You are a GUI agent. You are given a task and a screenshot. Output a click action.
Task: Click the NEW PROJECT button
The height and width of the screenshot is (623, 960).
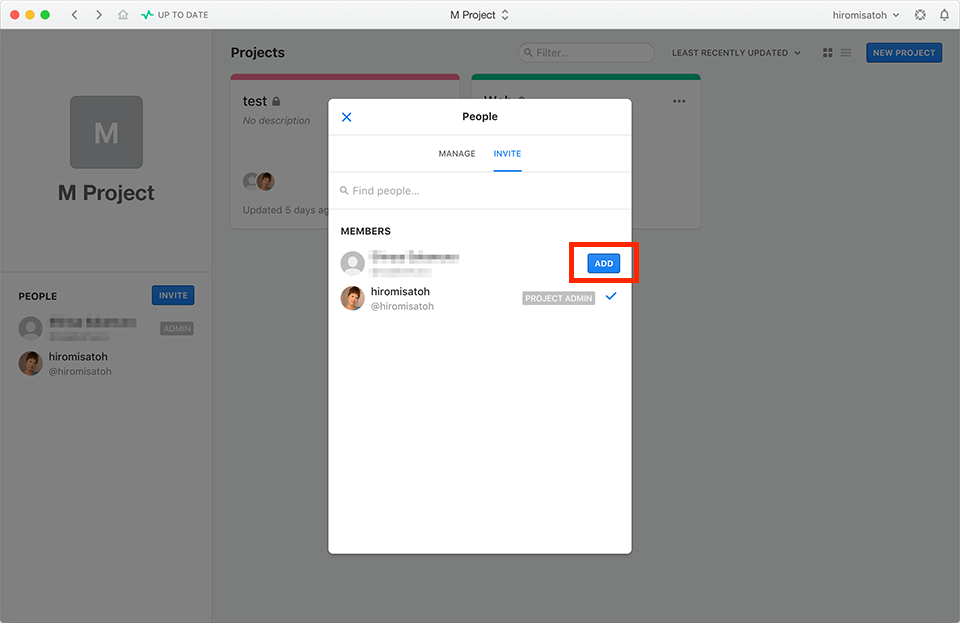coord(904,53)
